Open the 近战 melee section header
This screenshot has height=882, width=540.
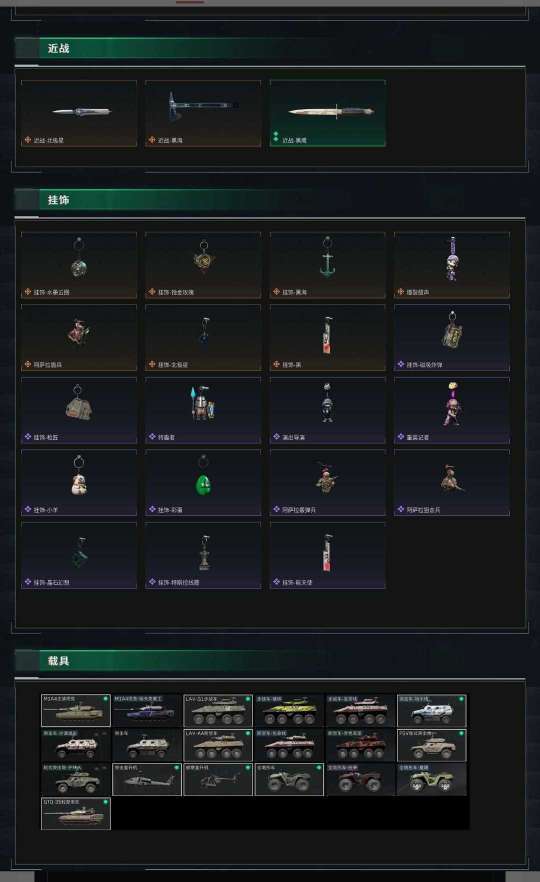tap(58, 48)
